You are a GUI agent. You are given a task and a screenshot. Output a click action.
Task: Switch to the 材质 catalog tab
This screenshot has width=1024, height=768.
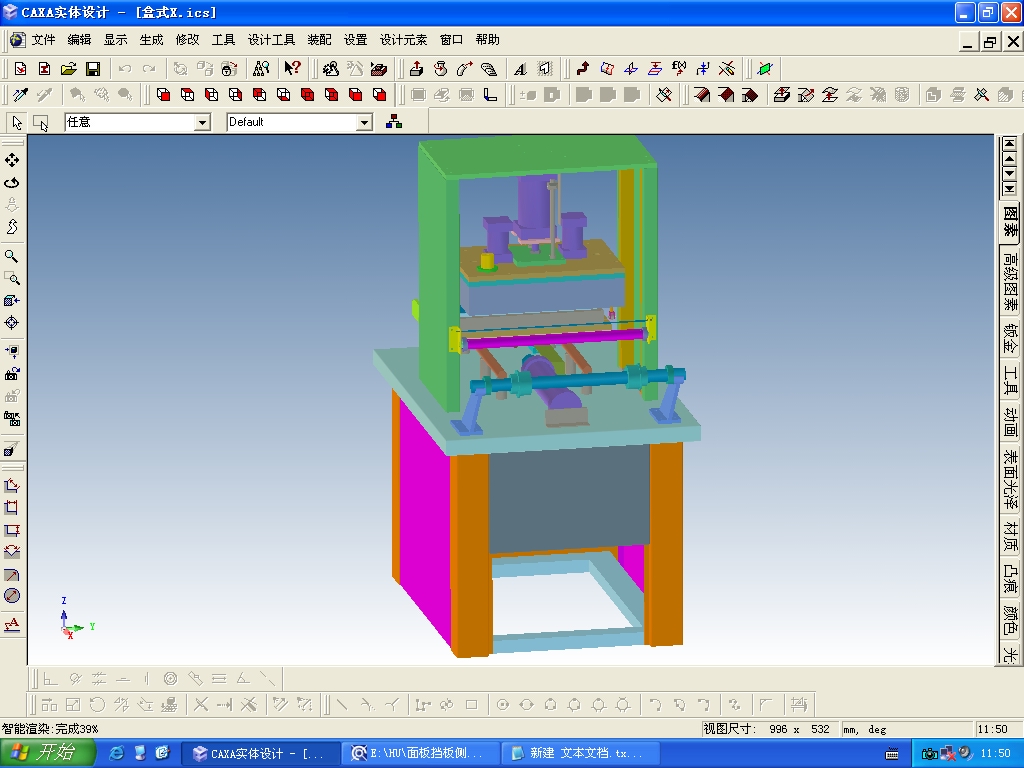click(1010, 537)
